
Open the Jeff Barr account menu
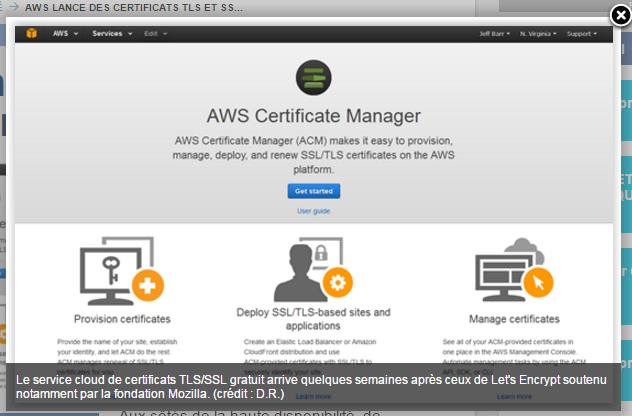(x=495, y=34)
